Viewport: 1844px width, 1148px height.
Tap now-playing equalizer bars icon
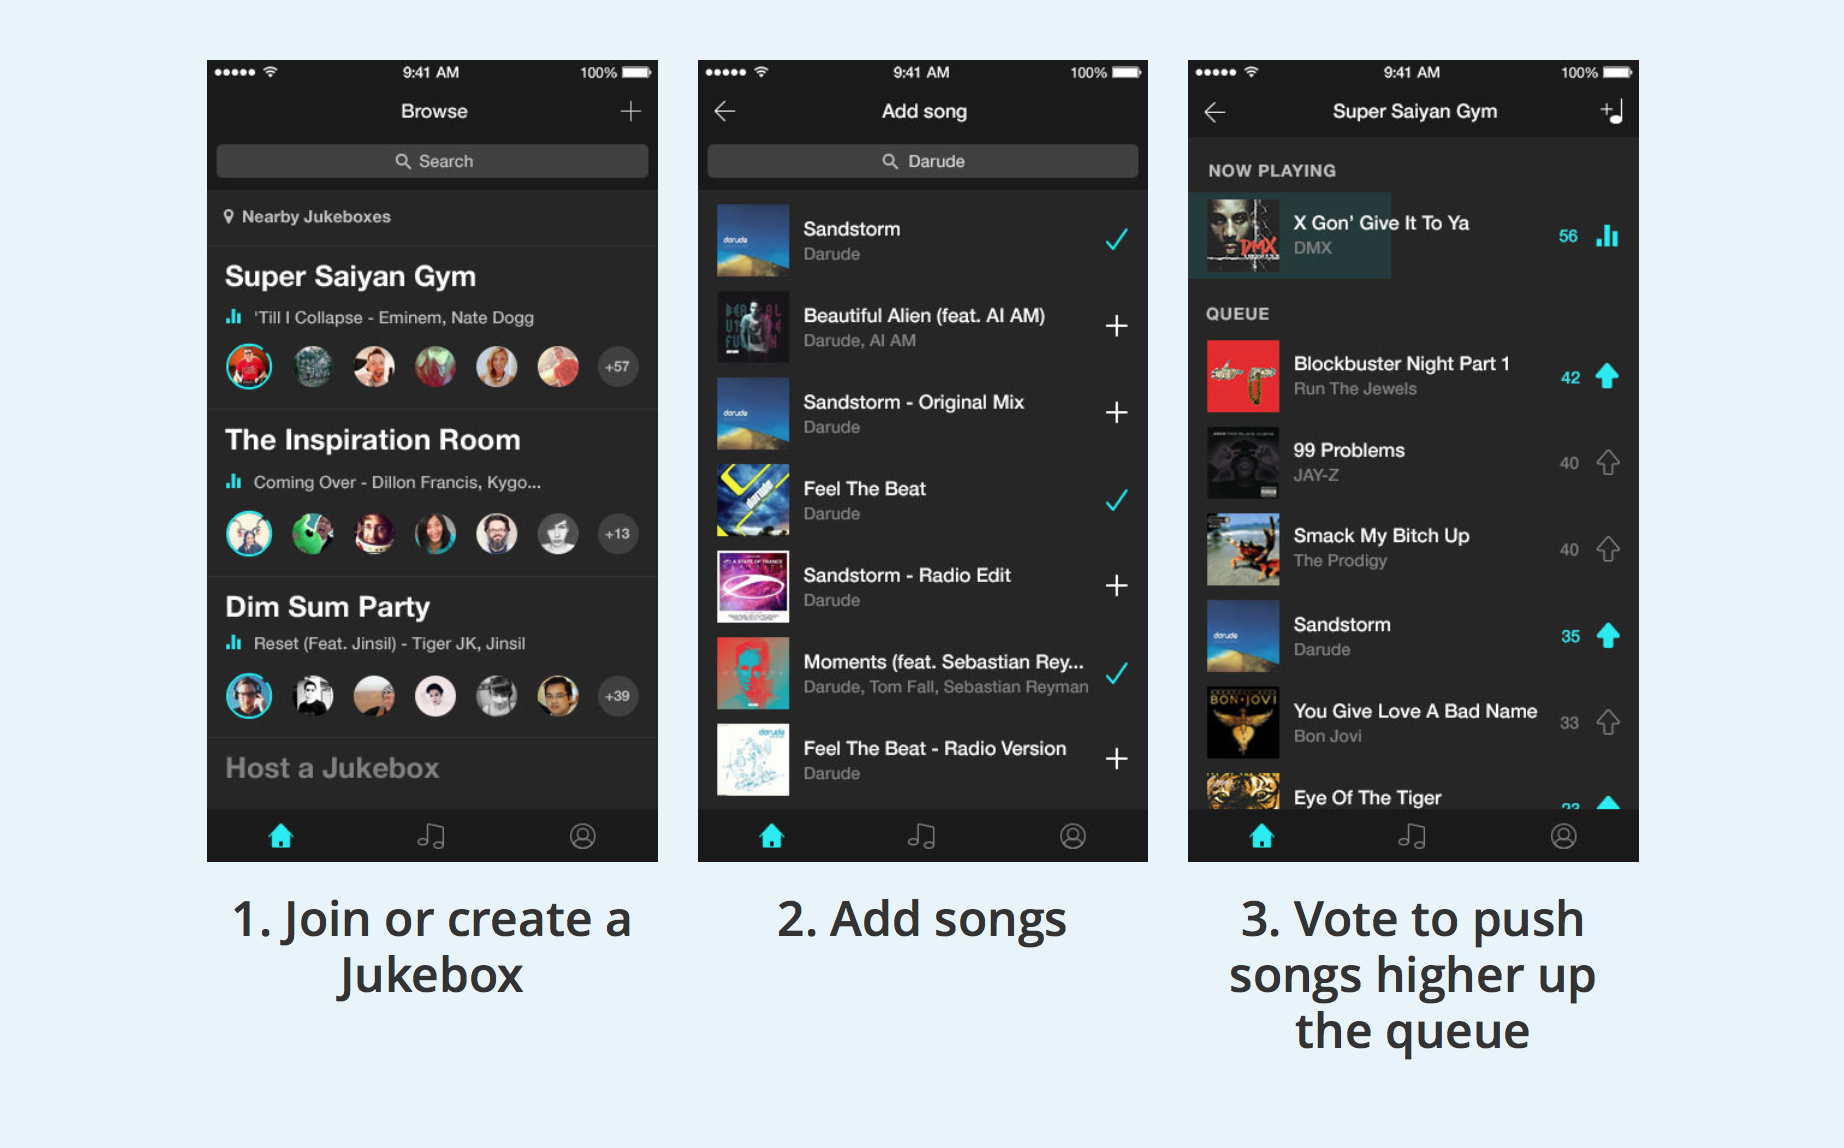click(1607, 236)
